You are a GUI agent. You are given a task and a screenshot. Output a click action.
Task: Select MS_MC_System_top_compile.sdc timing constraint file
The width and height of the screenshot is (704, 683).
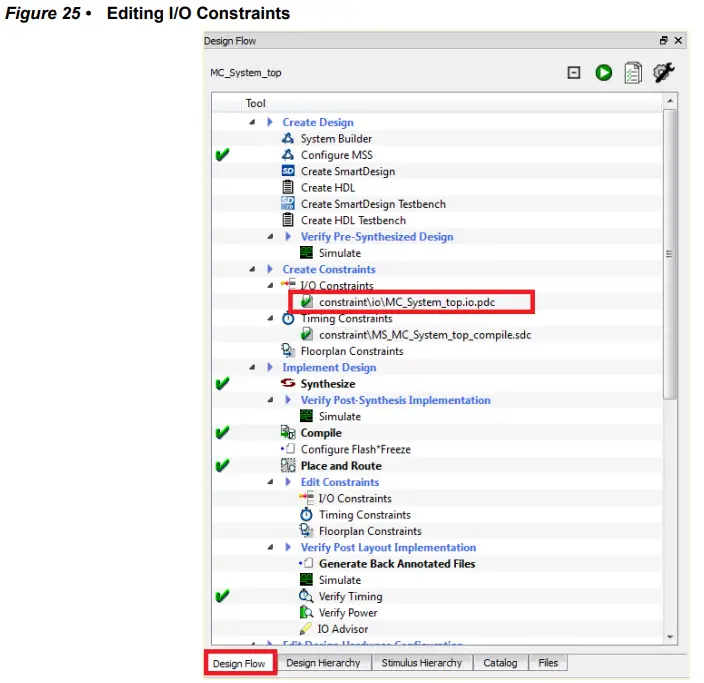pyautogui.click(x=425, y=335)
